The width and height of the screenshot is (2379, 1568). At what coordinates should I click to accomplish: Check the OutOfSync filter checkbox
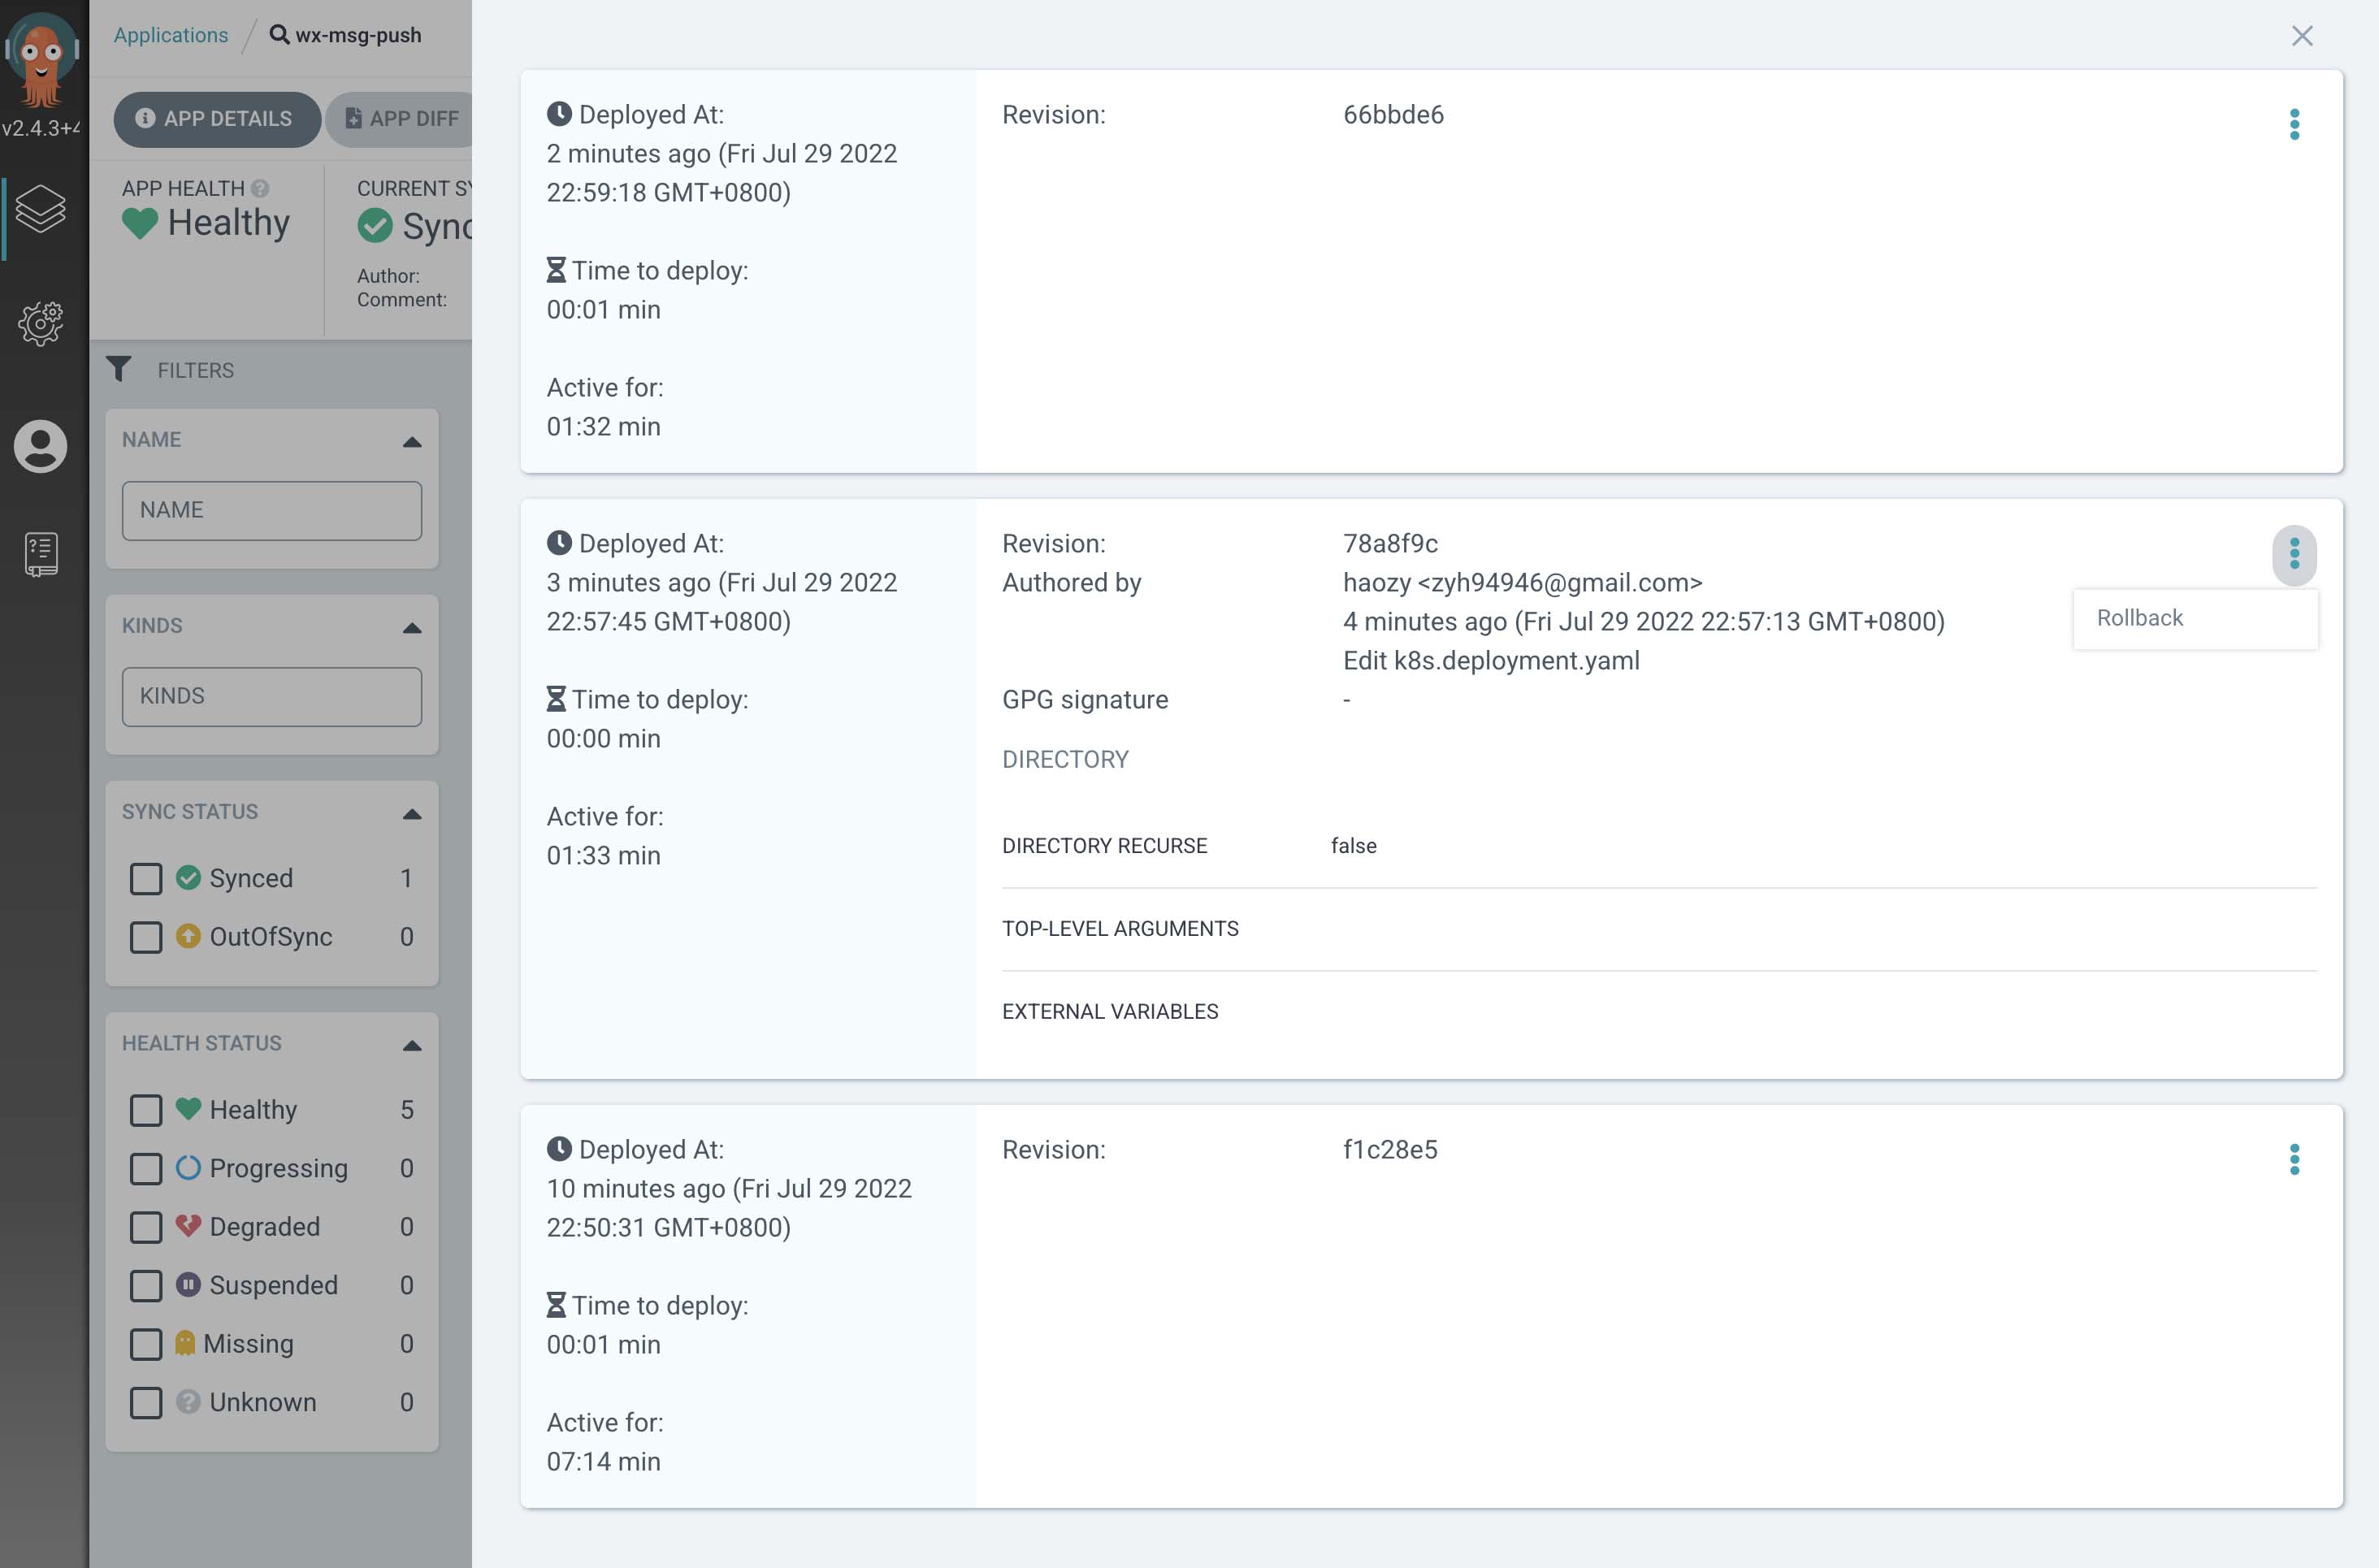point(146,938)
